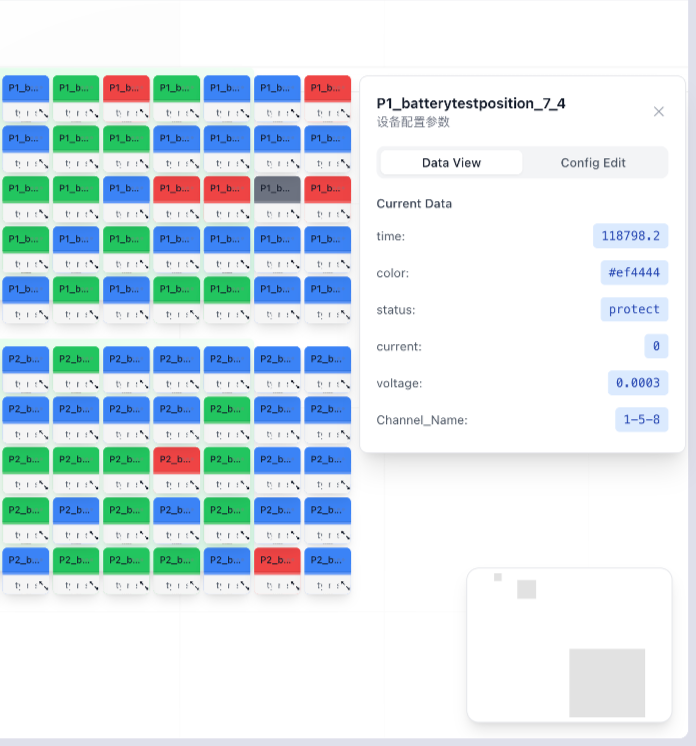The width and height of the screenshot is (696, 746).
Task: Click the voltage value 0.0003
Action: tap(637, 383)
